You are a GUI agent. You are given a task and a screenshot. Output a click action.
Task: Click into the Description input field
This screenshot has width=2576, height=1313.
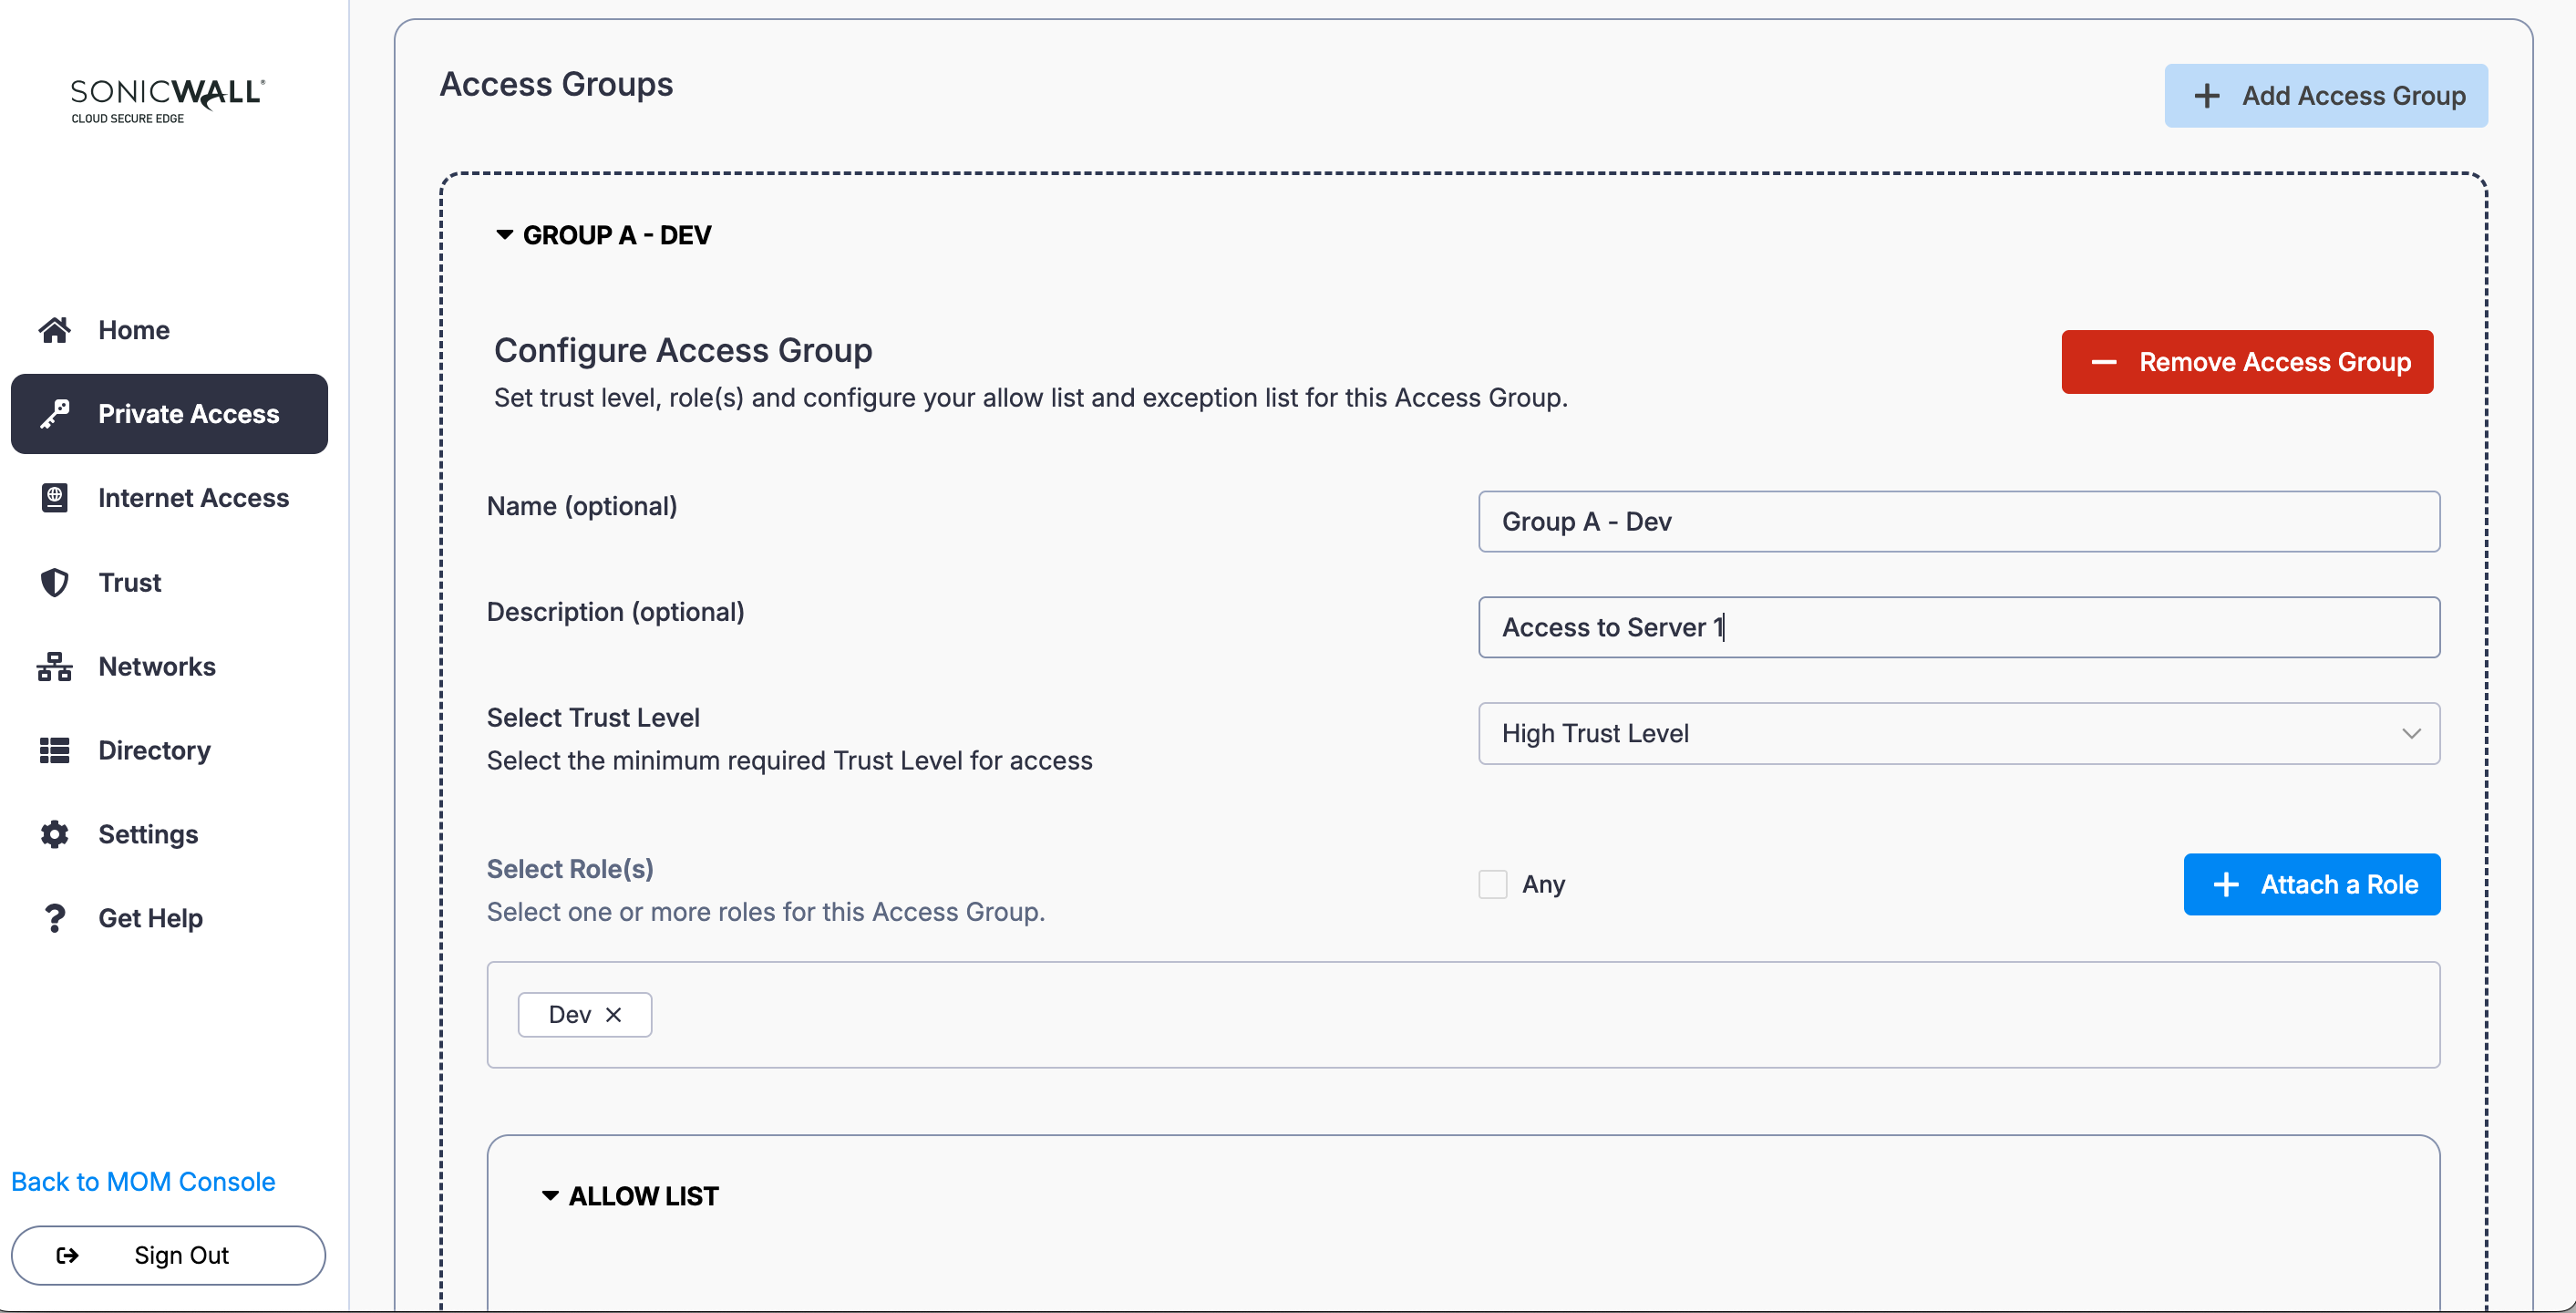coord(1958,627)
